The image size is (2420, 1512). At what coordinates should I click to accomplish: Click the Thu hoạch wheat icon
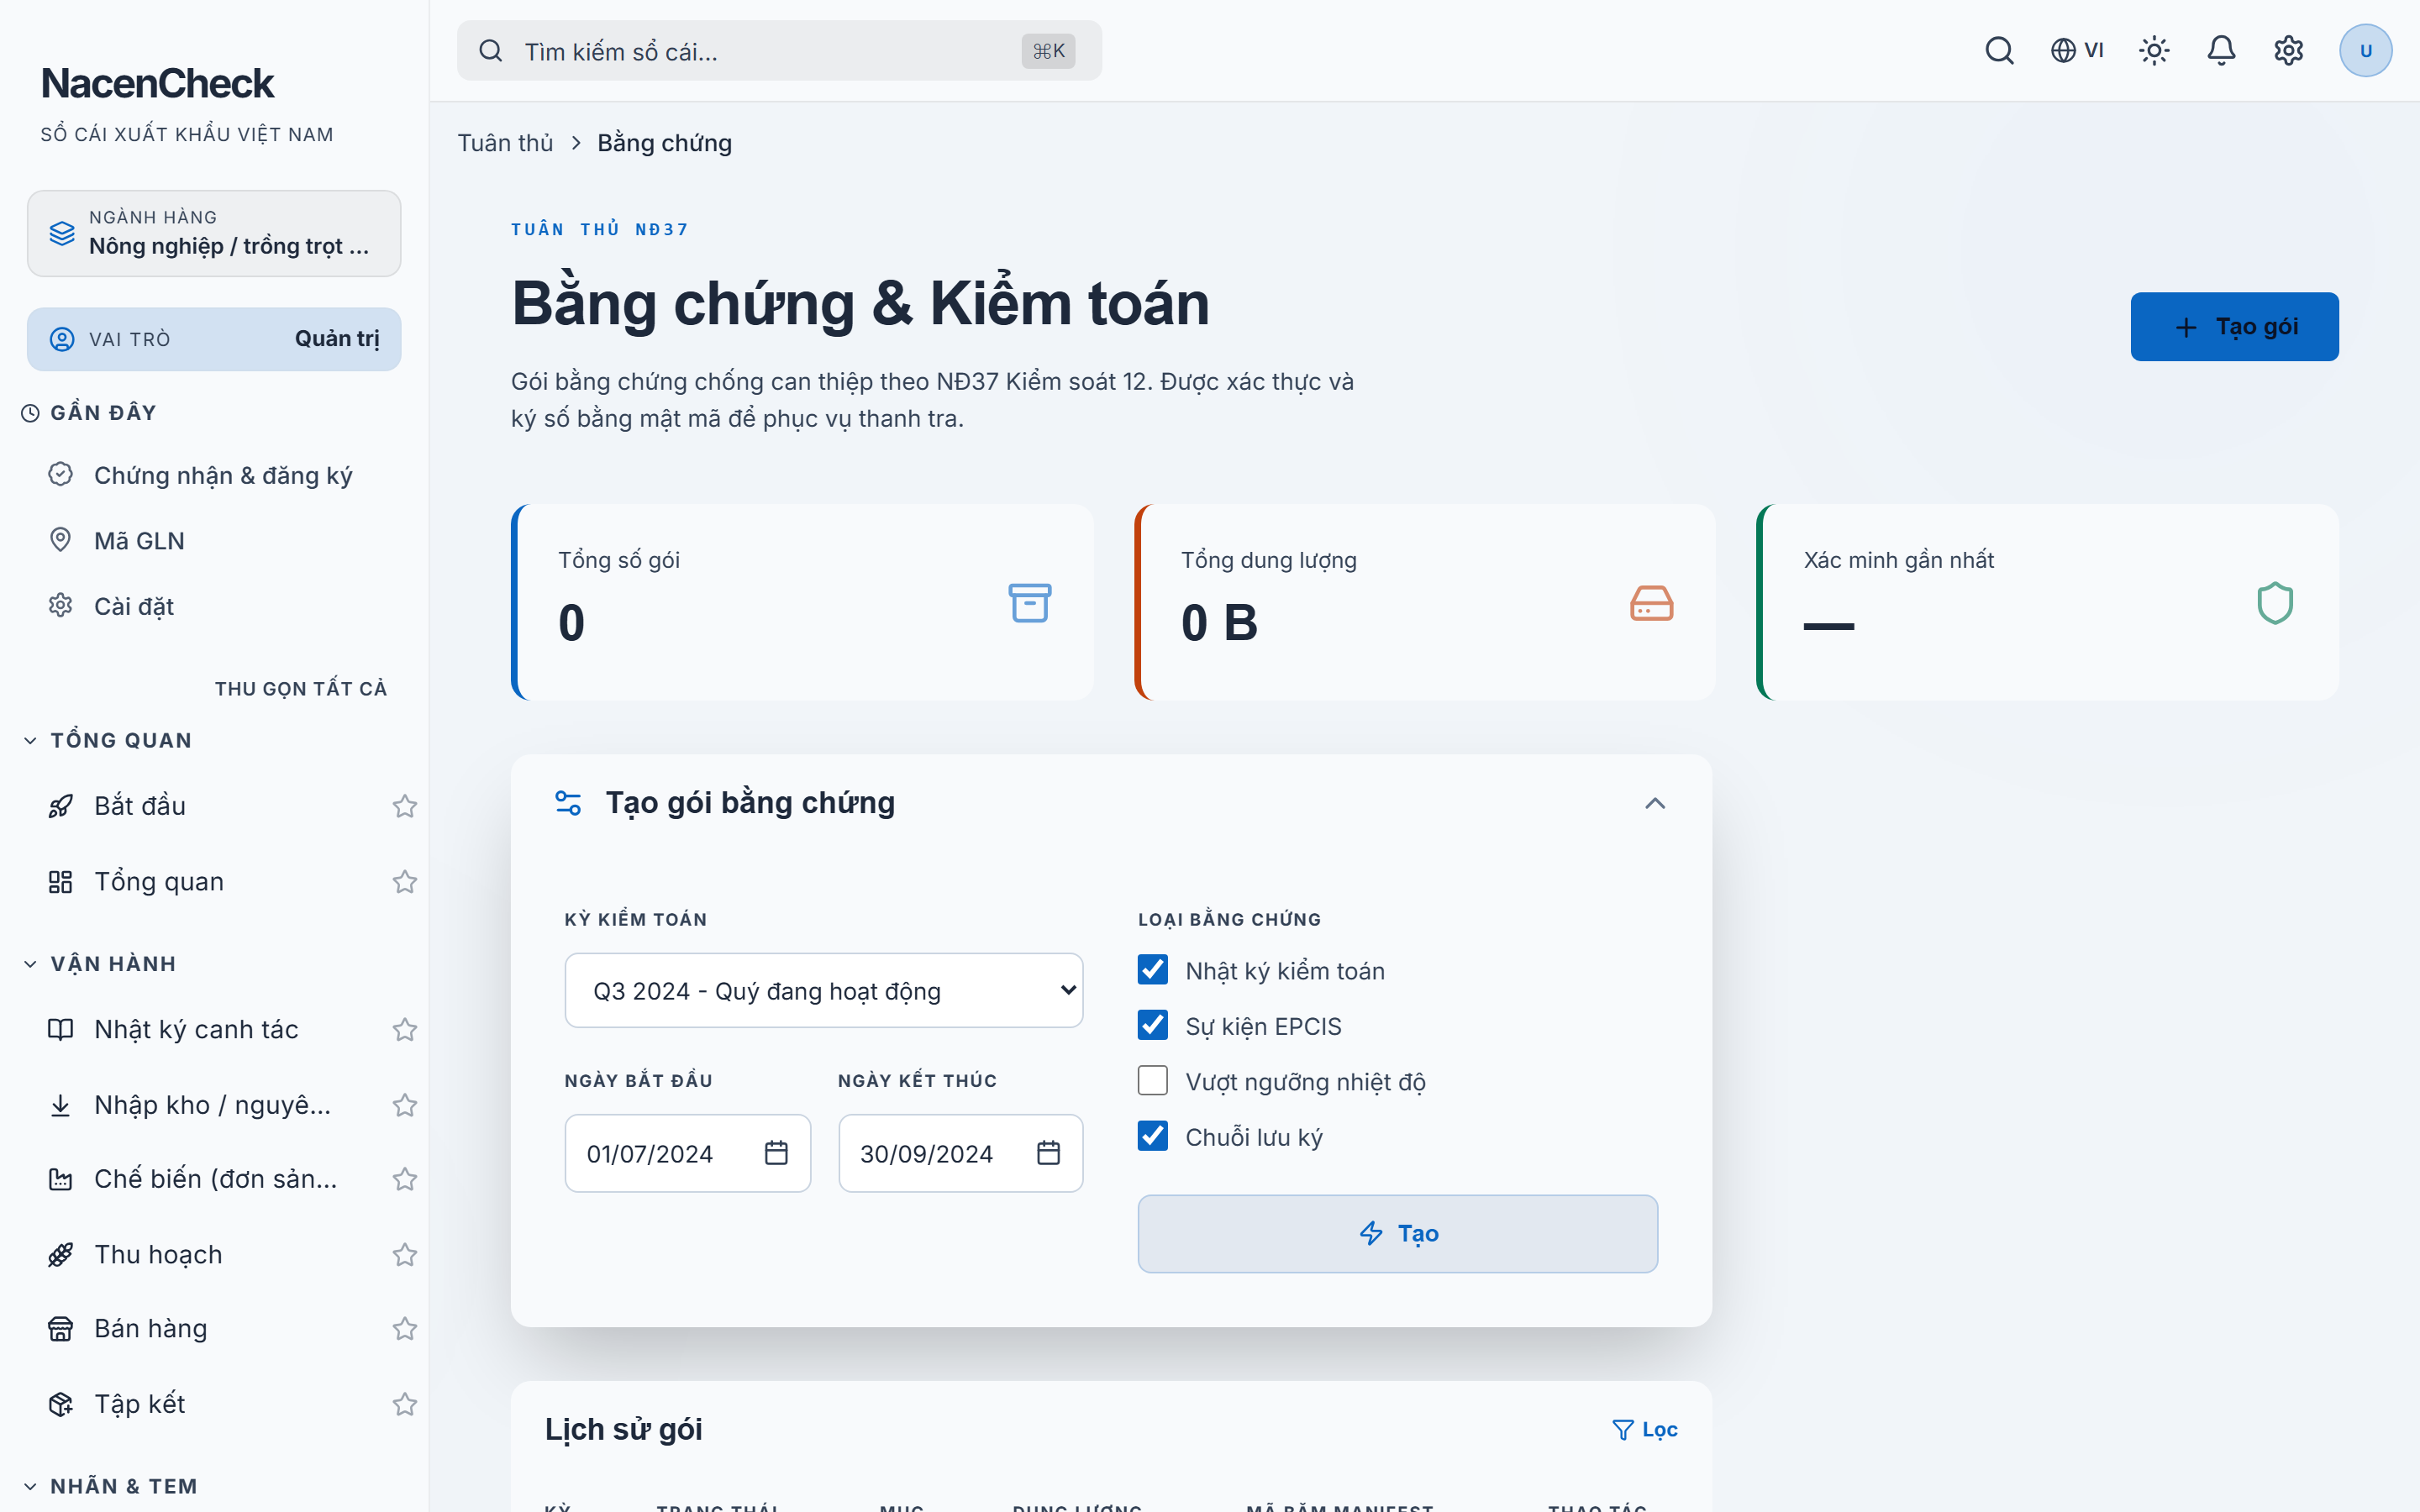click(x=60, y=1255)
